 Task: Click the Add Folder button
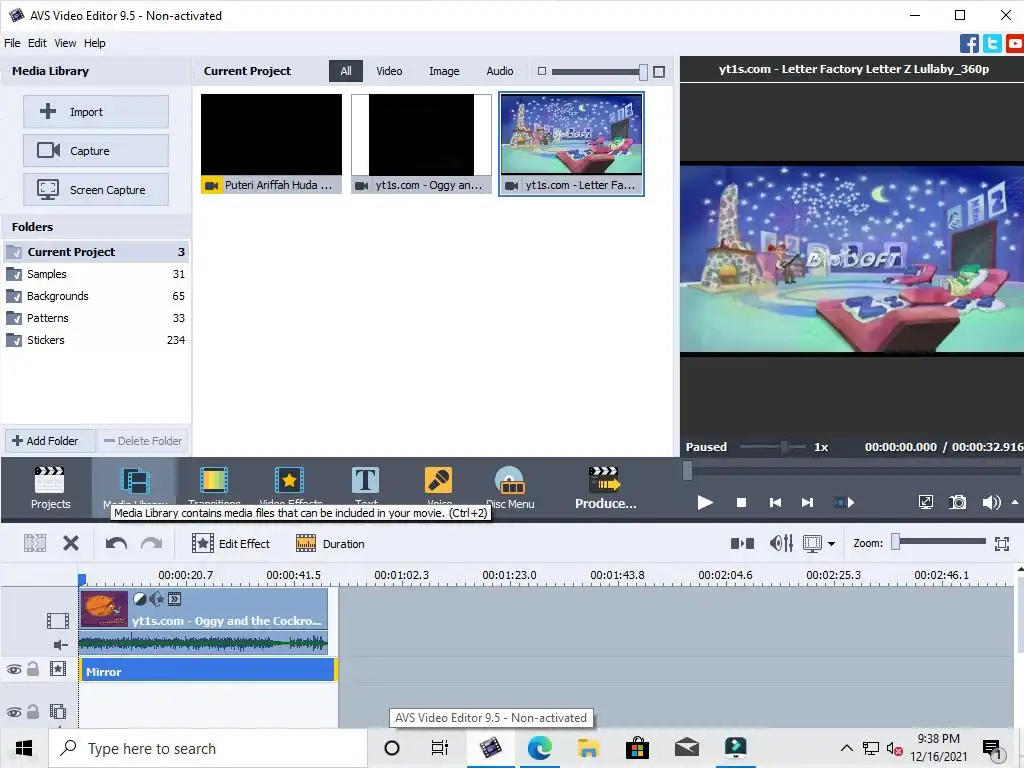tap(50, 441)
